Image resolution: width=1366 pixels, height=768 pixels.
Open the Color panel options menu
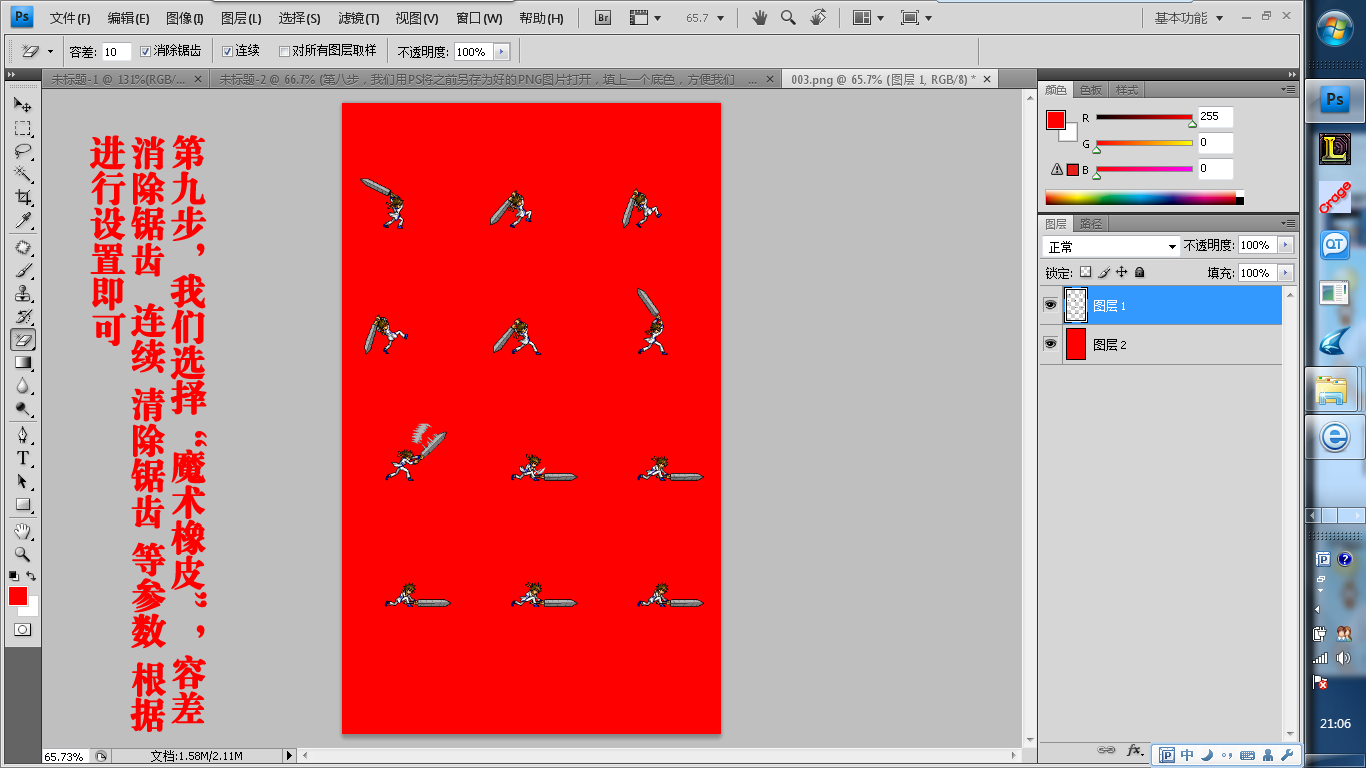coord(1288,89)
